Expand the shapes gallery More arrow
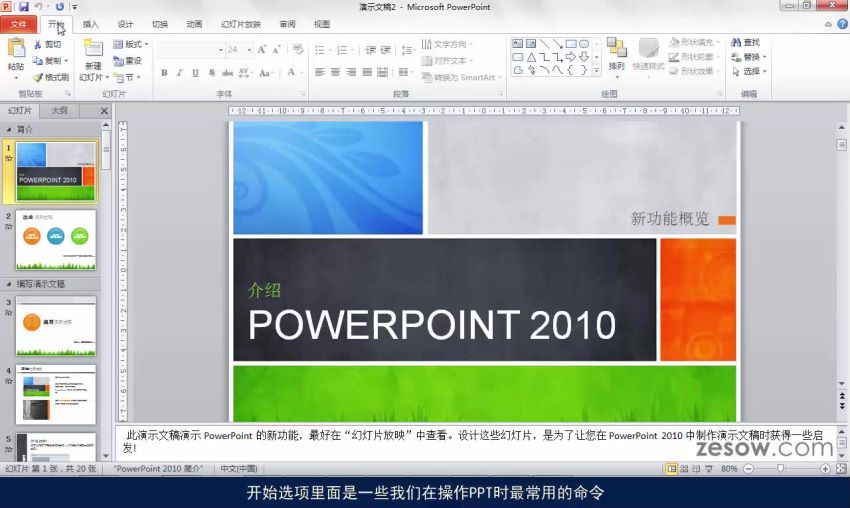The width and height of the screenshot is (850, 508). [597, 70]
